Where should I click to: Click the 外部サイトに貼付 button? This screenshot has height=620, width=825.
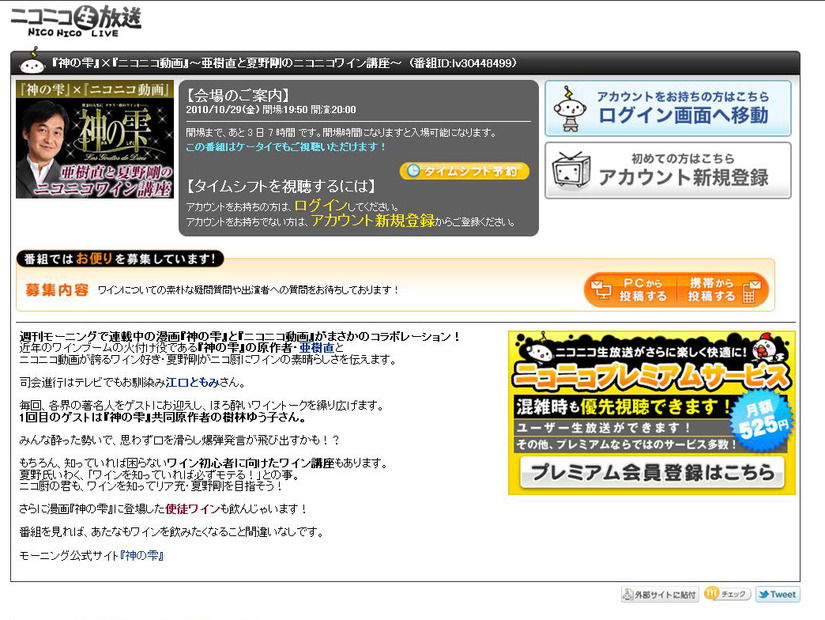point(660,595)
